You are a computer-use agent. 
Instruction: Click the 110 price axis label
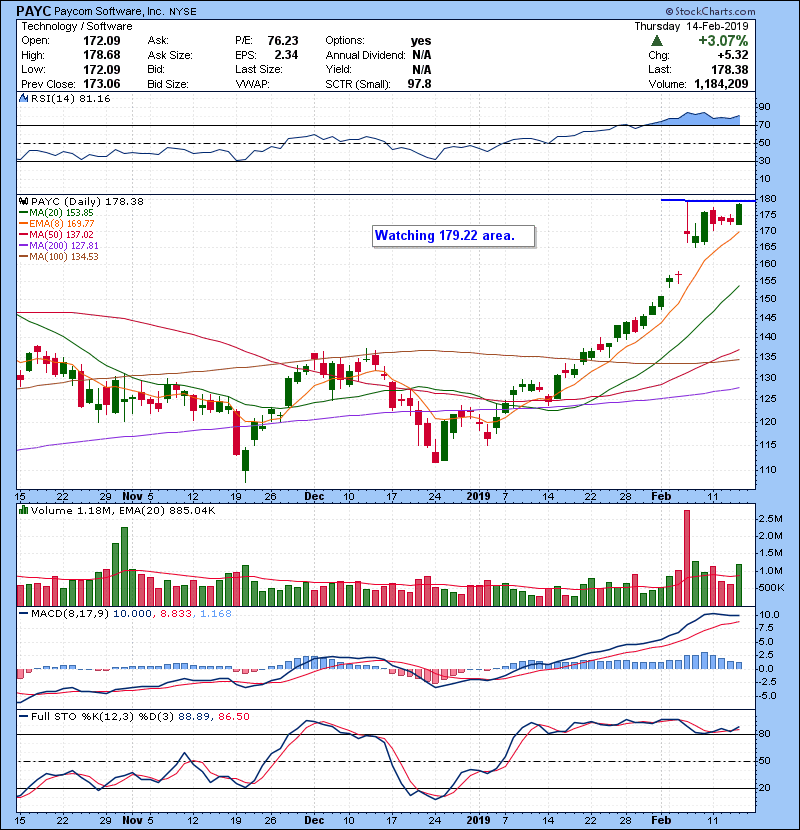pos(768,470)
